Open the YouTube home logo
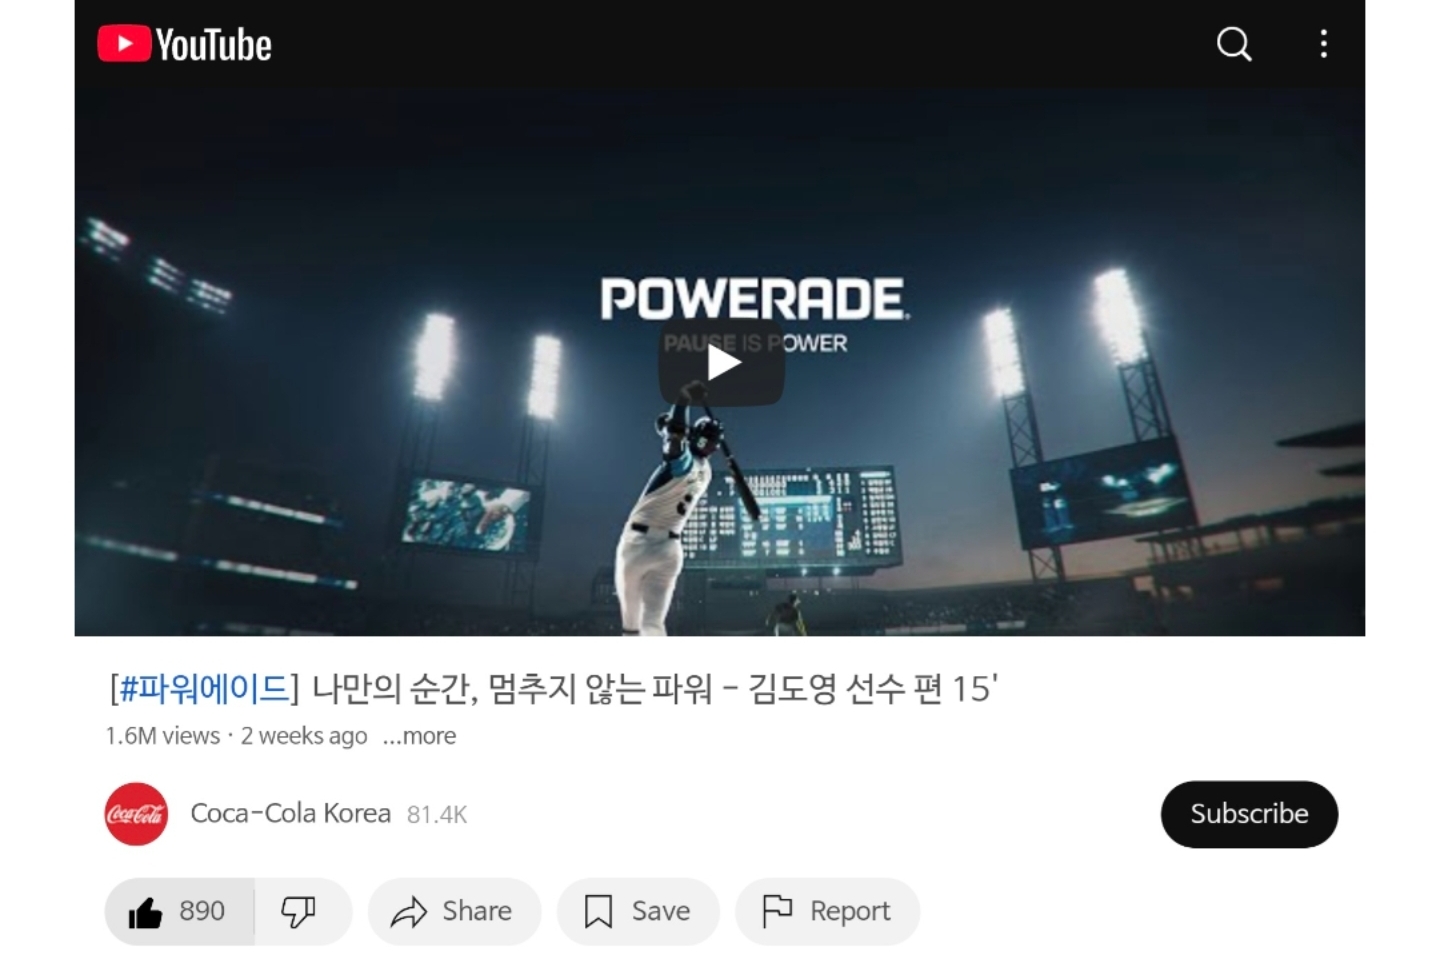The height and width of the screenshot is (956, 1440). 184,44
